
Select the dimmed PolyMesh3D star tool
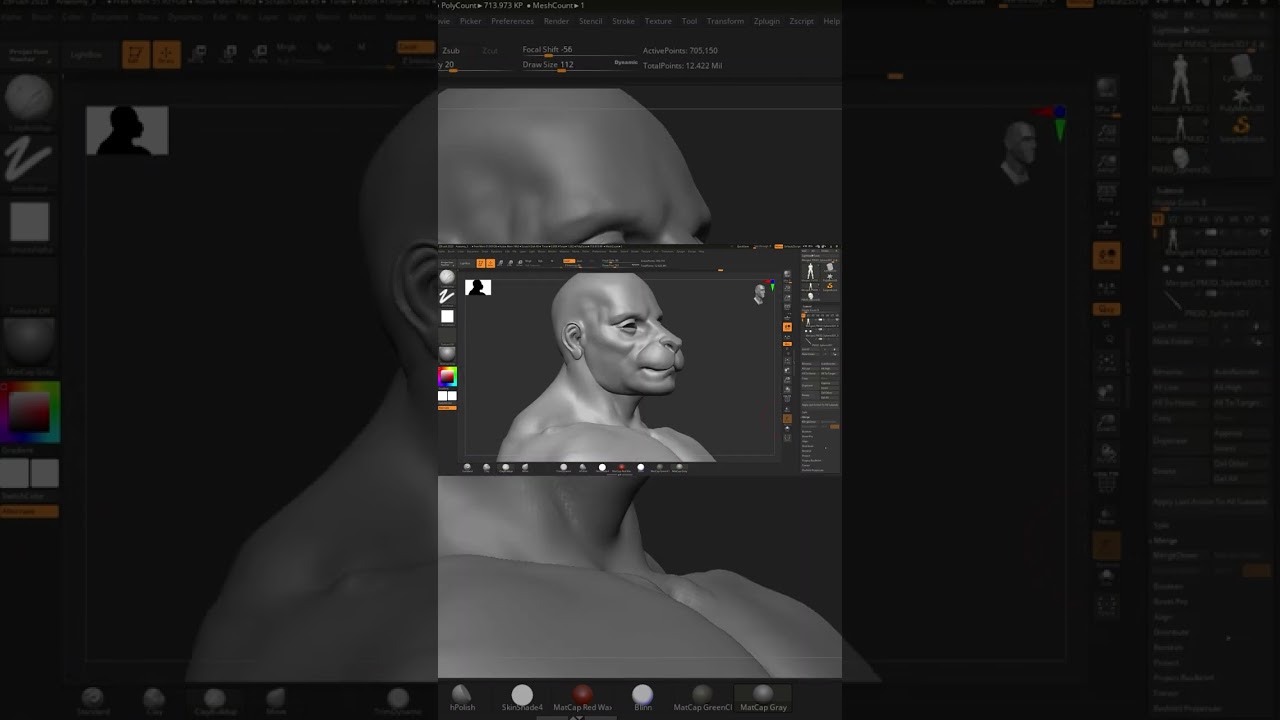1241,98
